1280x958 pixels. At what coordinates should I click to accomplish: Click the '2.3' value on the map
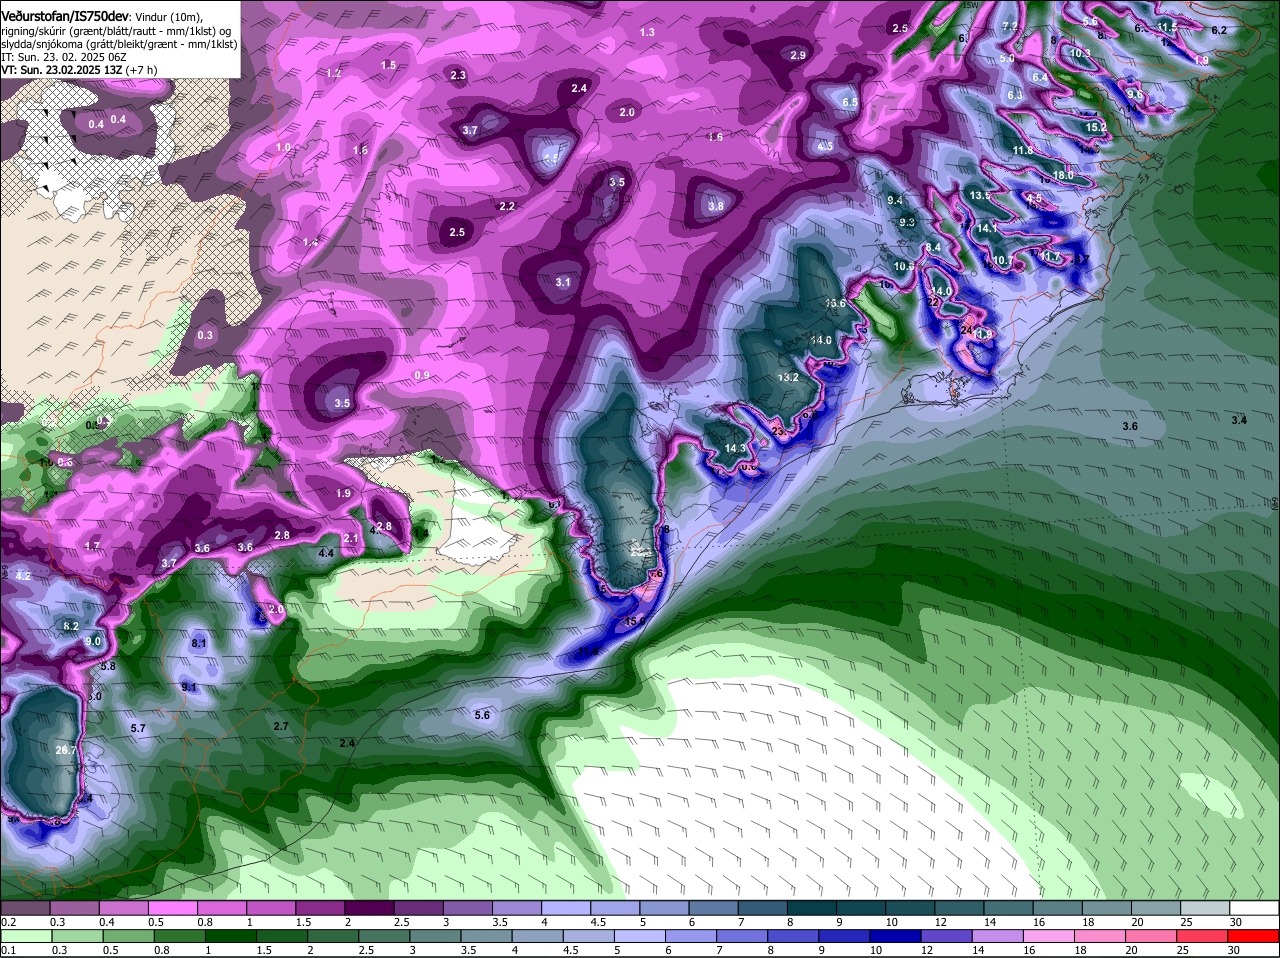click(458, 76)
